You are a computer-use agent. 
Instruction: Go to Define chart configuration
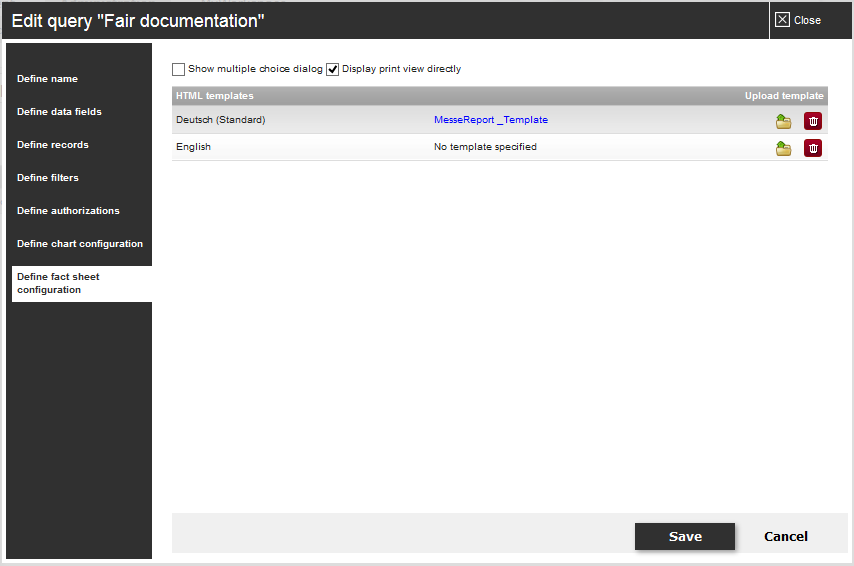click(x=82, y=244)
